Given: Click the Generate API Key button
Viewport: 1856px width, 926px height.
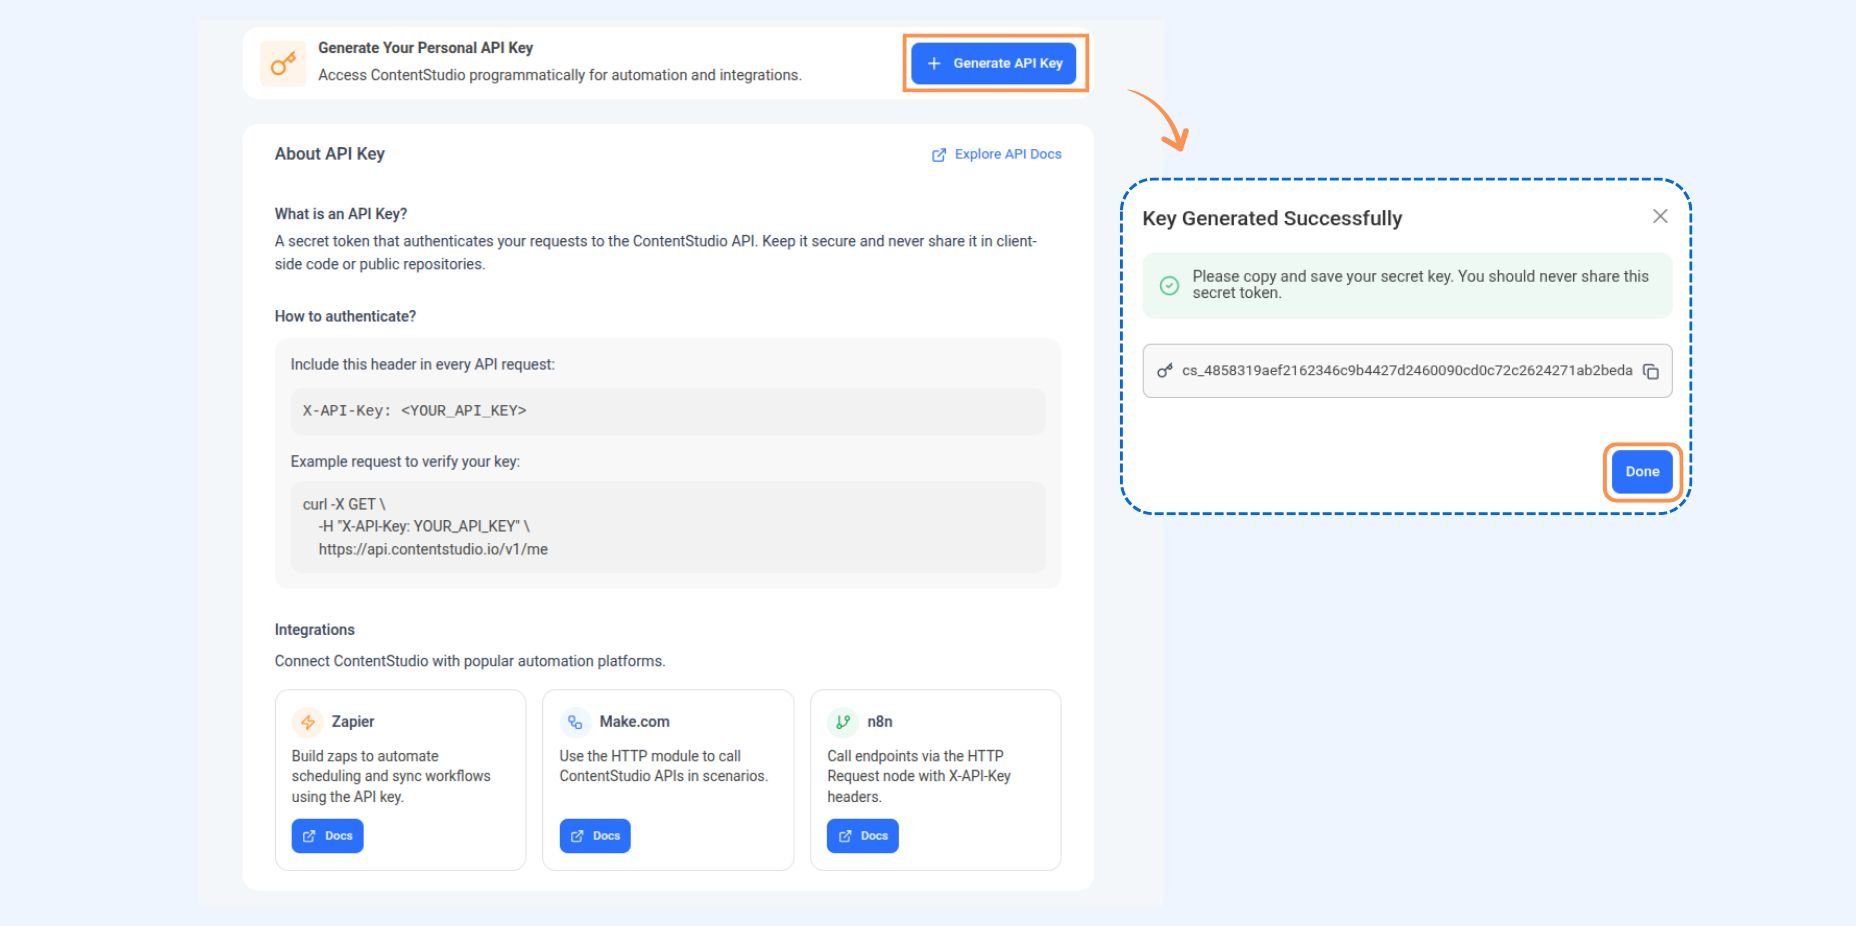Looking at the screenshot, I should [x=995, y=63].
